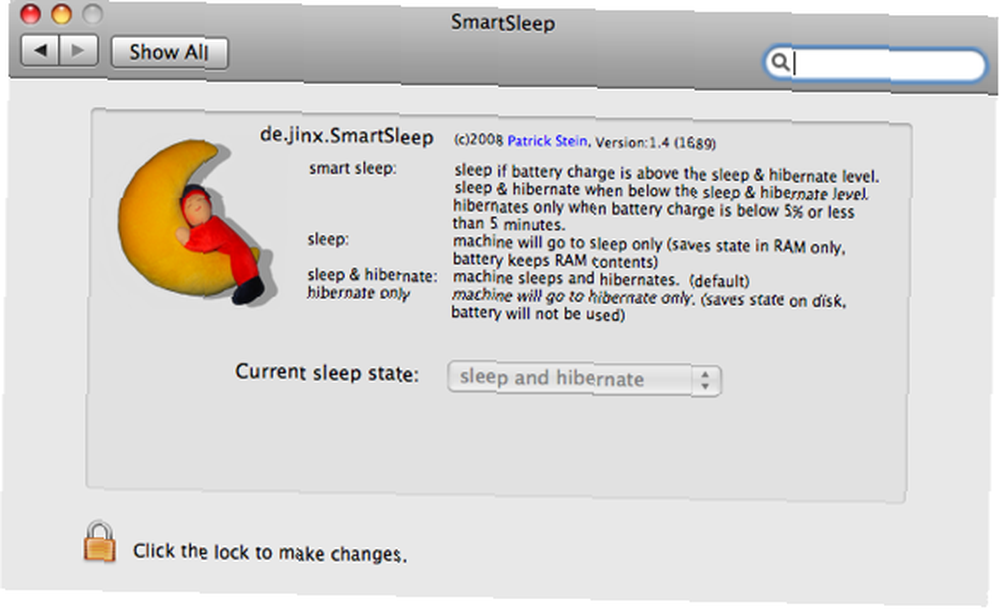The image size is (1000, 609).
Task: Click the 'sleep & hibernate:' label
Action: pyautogui.click(x=372, y=275)
